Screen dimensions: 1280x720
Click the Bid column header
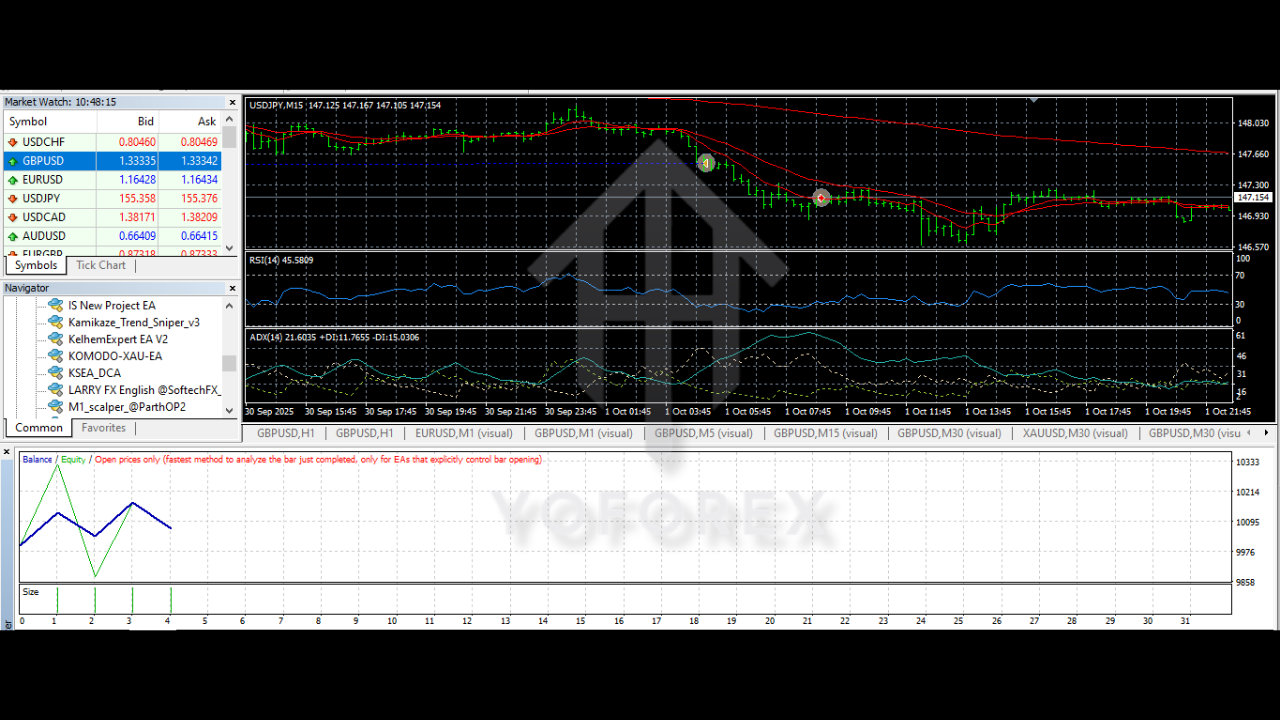pyautogui.click(x=146, y=122)
